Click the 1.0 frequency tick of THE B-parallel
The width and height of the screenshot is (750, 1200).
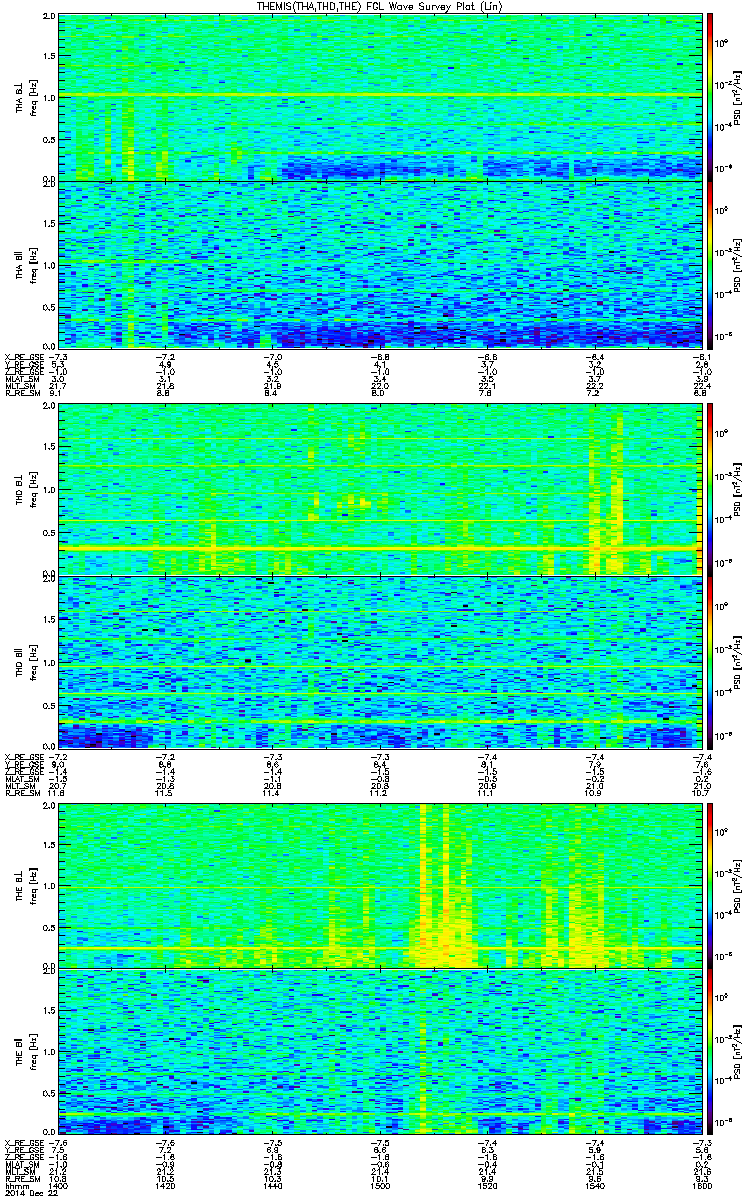pyautogui.click(x=48, y=1053)
